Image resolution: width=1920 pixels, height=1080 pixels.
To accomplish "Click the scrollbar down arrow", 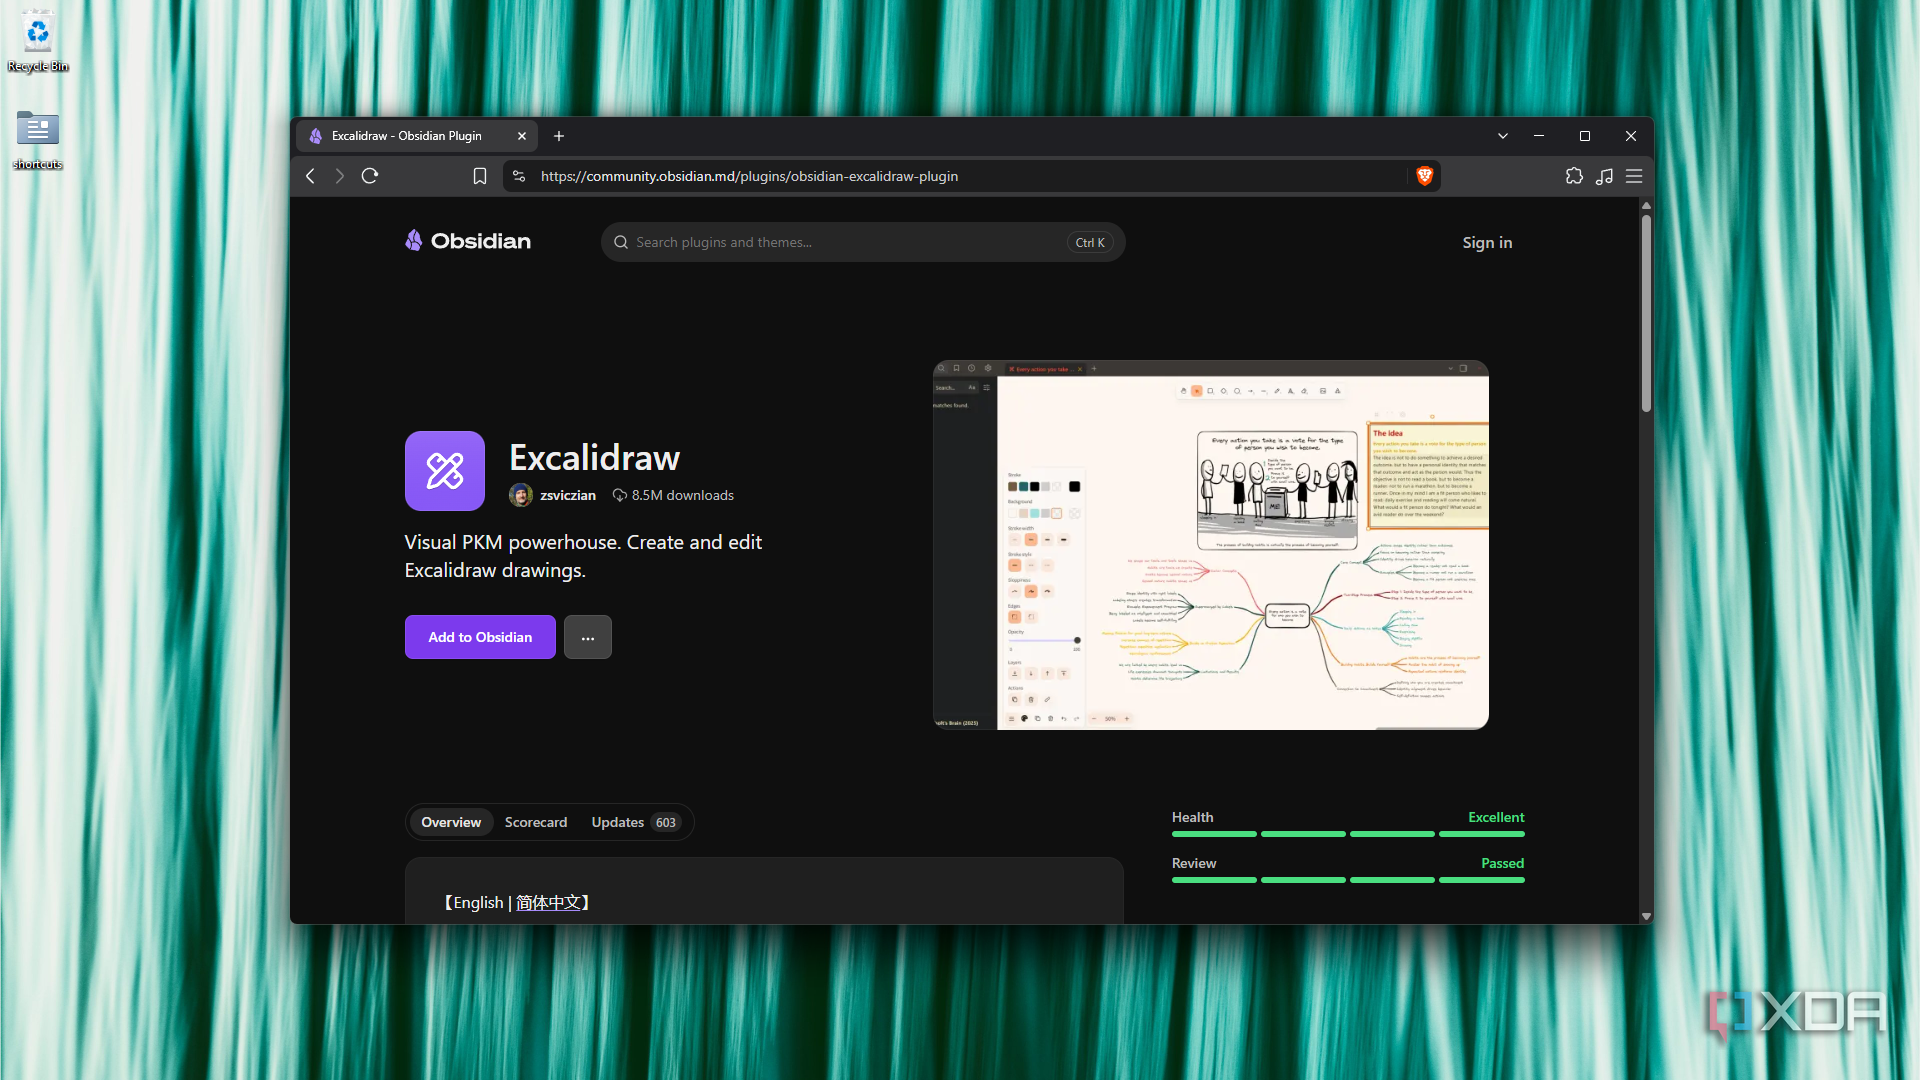I will click(1646, 916).
